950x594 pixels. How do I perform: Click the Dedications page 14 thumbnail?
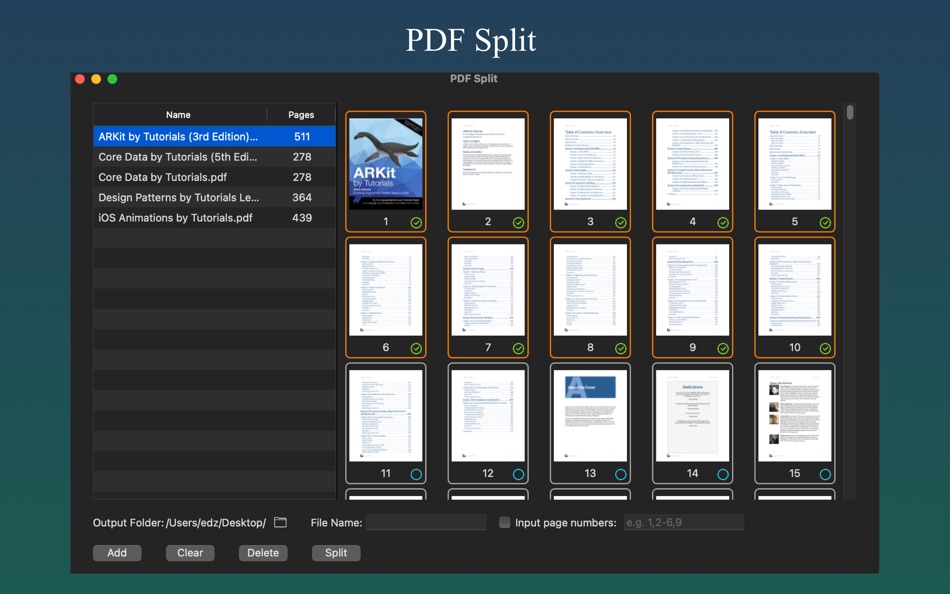[x=693, y=416]
